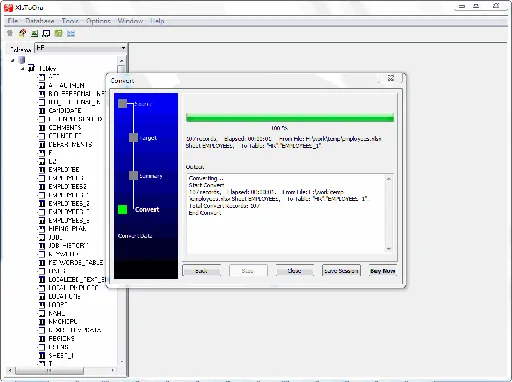Click the black-framed toolbar icon
Viewport: 512px width, 382px height.
(x=46, y=33)
